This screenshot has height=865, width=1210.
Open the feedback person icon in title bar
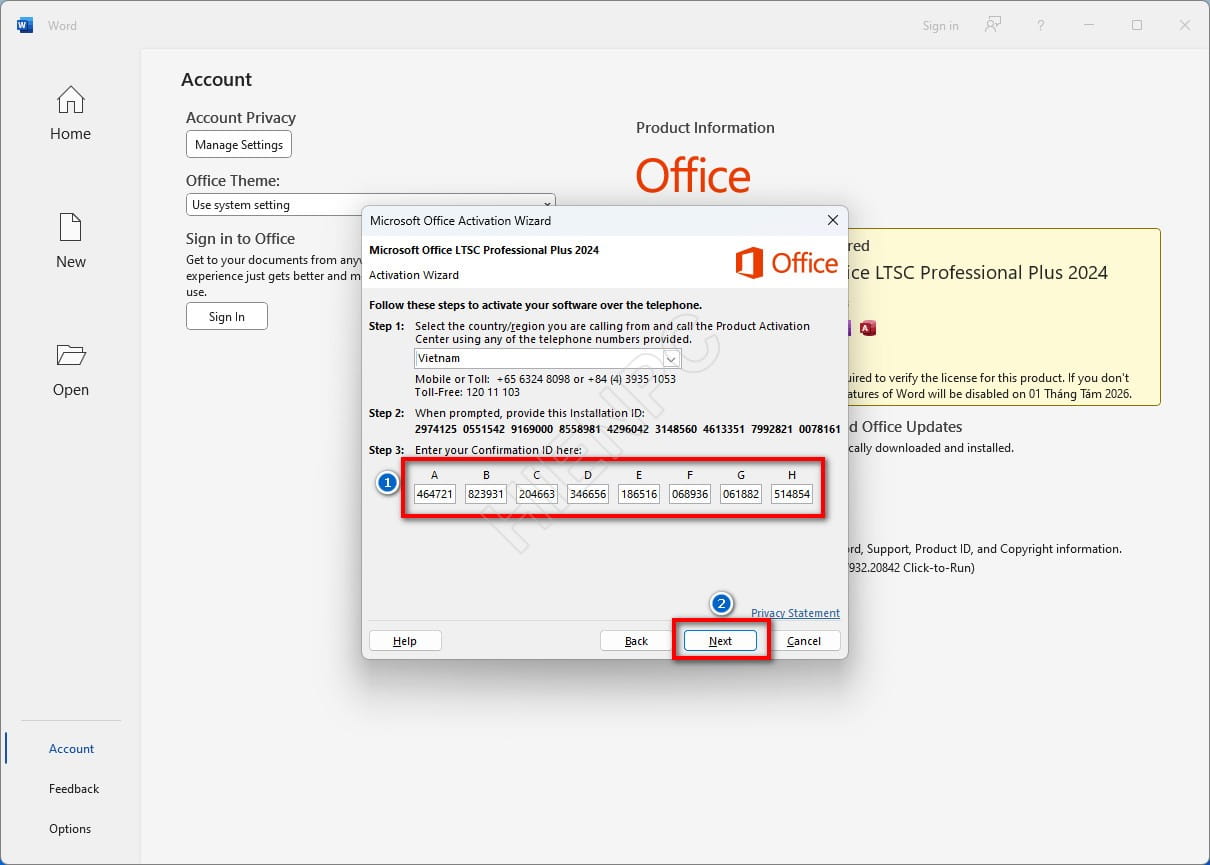[x=992, y=25]
